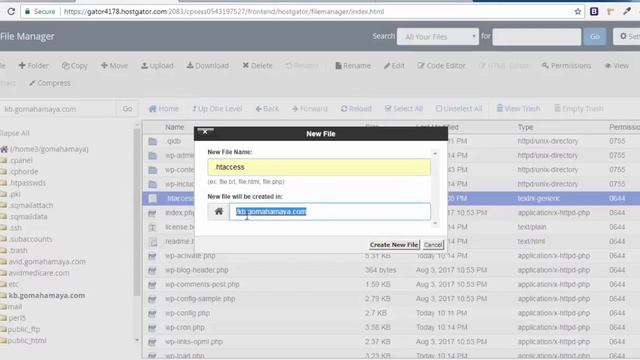Open the All Your Files search dropdown
This screenshot has width=640, height=360.
[x=438, y=37]
